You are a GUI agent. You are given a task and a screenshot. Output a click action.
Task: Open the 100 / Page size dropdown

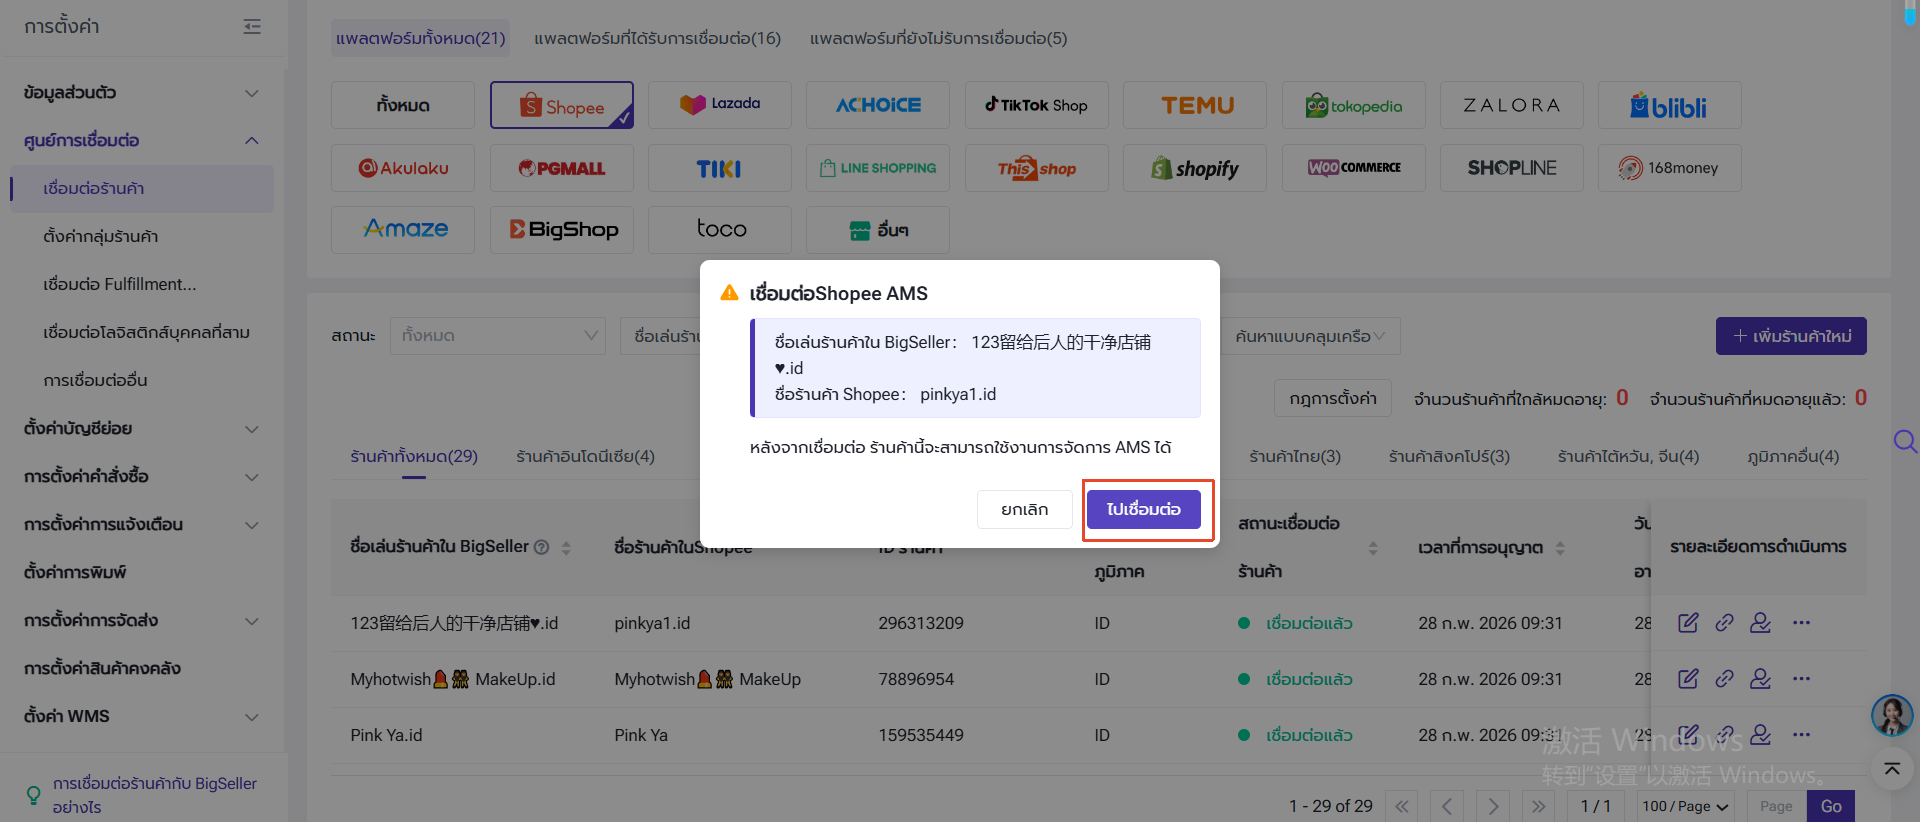point(1685,806)
